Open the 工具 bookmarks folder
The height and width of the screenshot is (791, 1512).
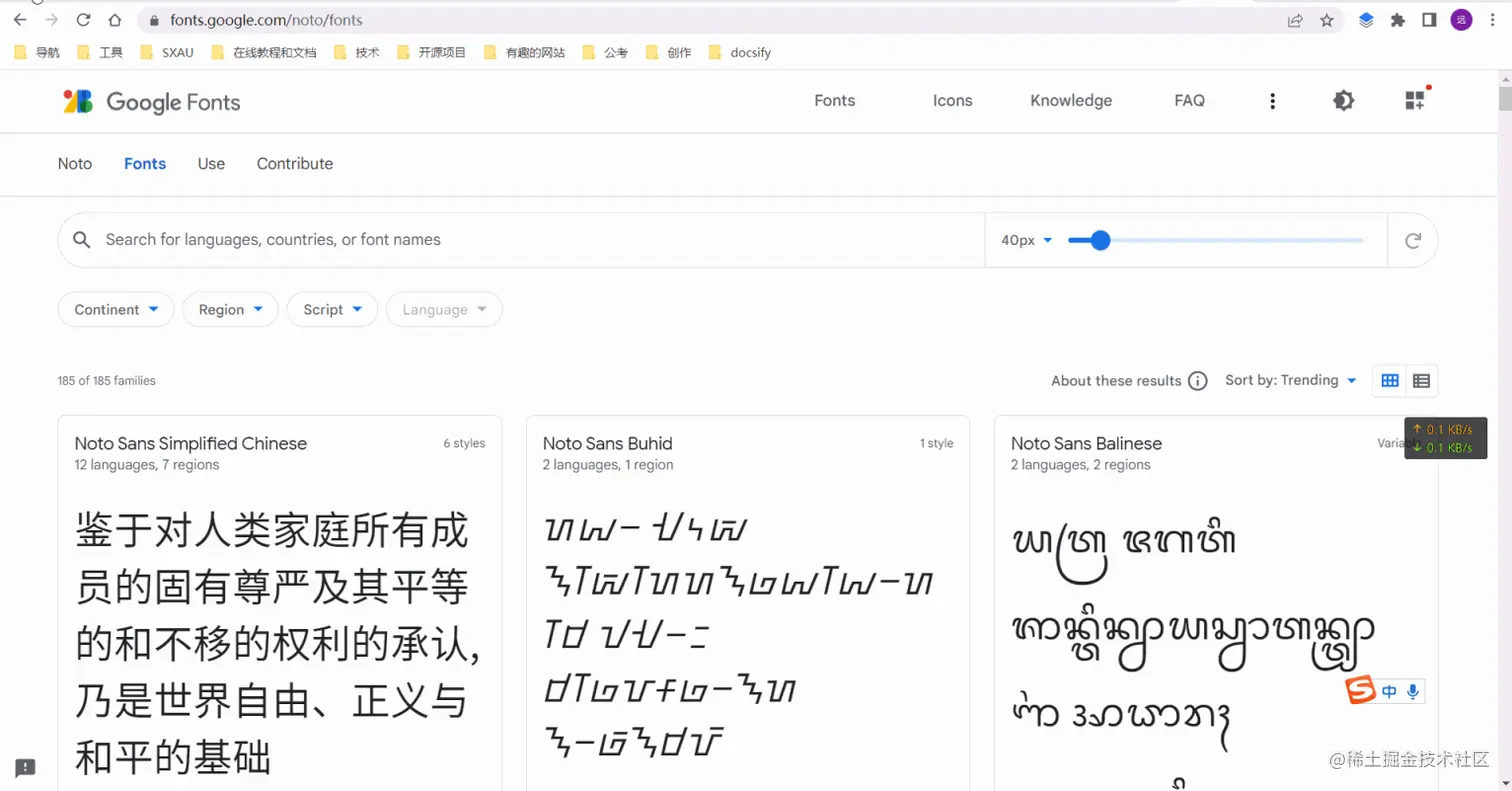pos(101,52)
